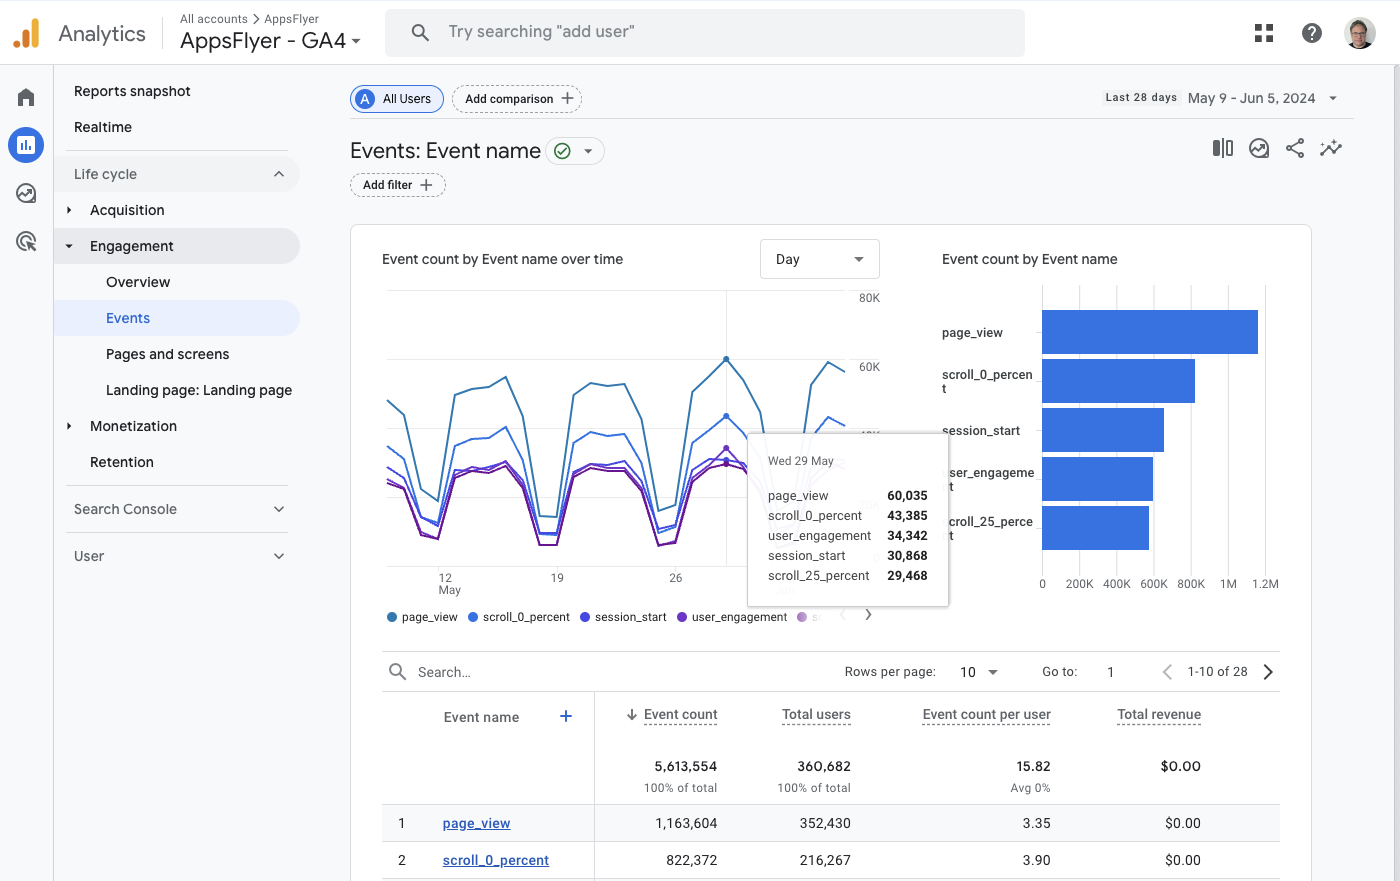Open the Day granularity dropdown

(x=819, y=259)
